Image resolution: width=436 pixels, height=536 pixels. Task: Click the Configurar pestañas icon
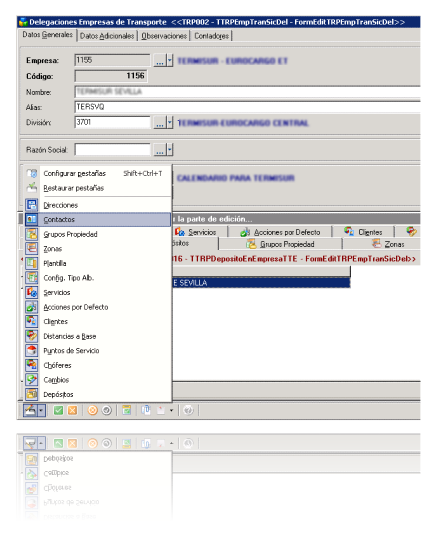pyautogui.click(x=31, y=173)
